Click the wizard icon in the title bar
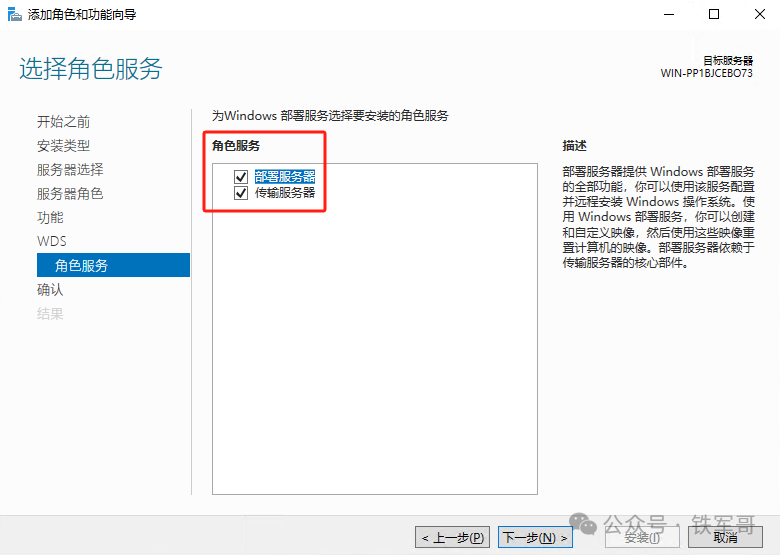 point(14,14)
